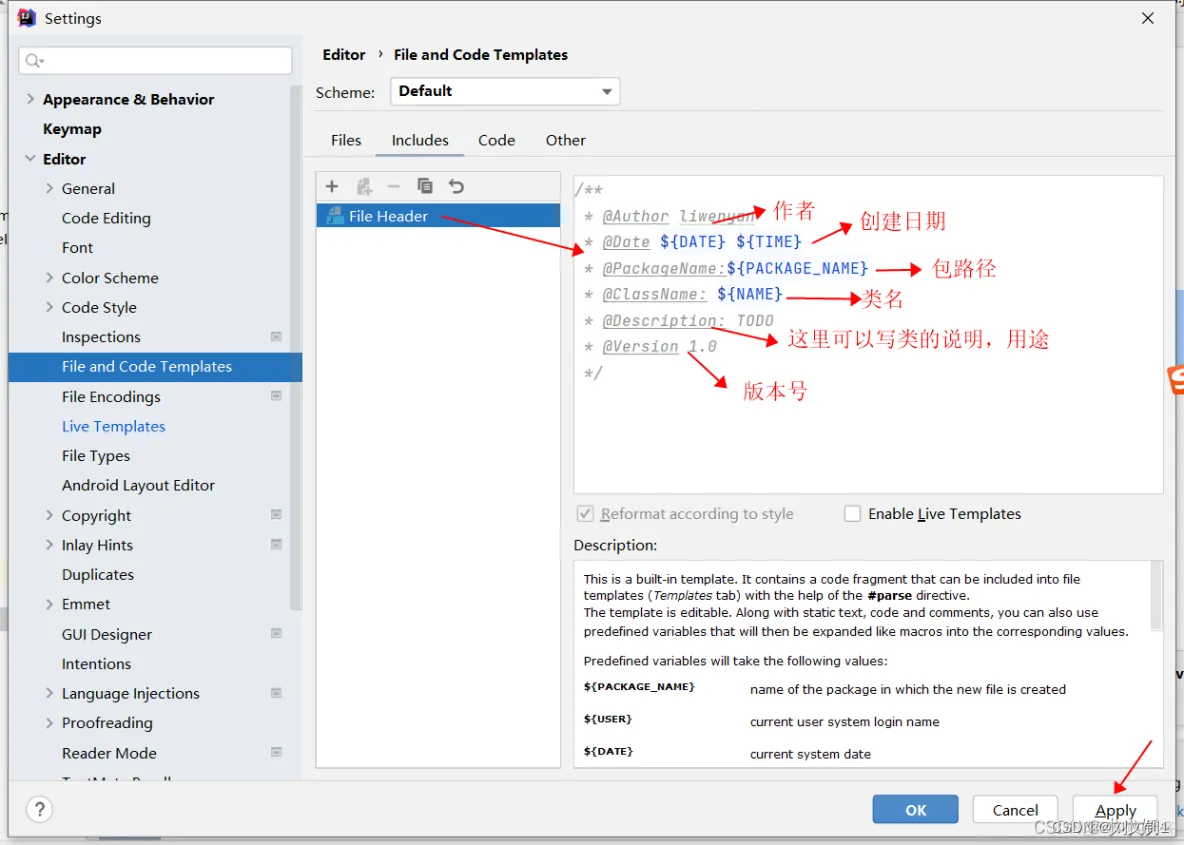Click the project-level icon beside Reader Mode
1184x845 pixels.
276,753
